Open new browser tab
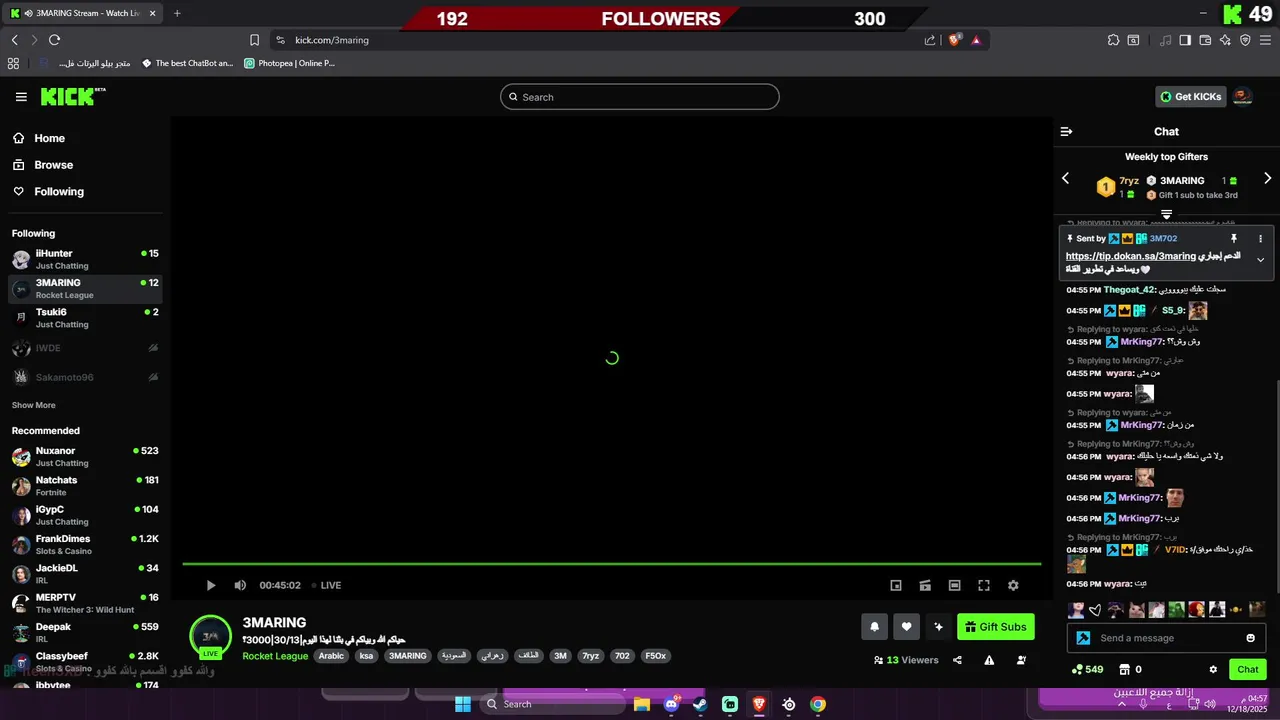The width and height of the screenshot is (1280, 720). [177, 13]
